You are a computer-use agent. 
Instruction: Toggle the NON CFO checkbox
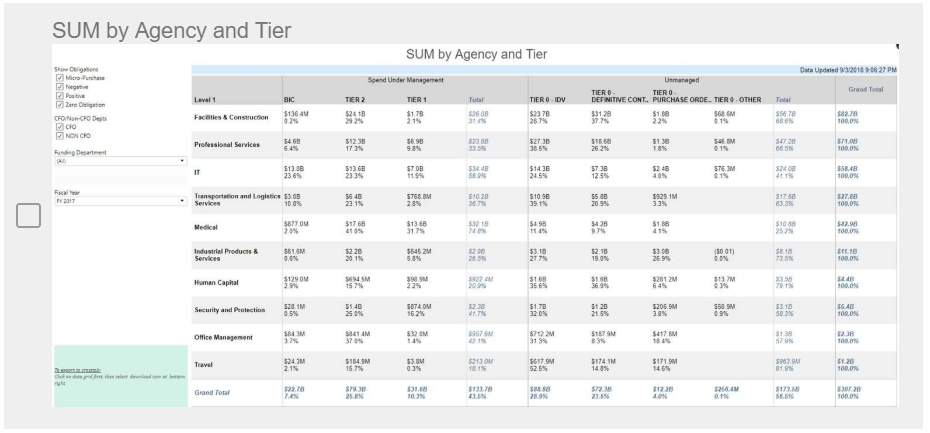tap(61, 136)
